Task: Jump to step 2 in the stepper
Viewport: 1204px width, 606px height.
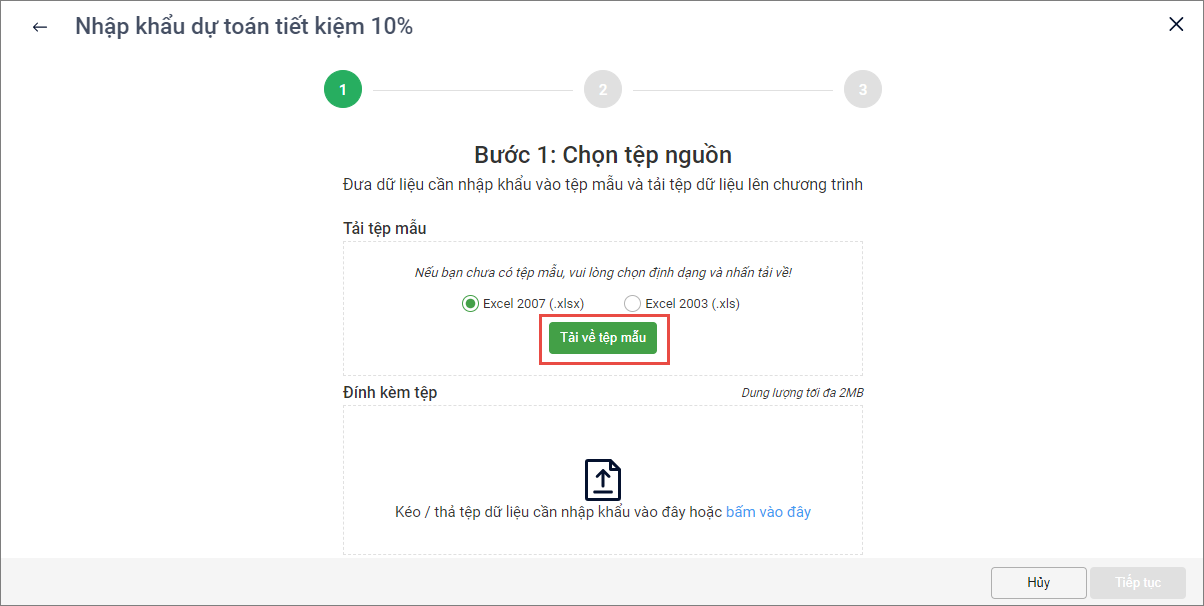Action: 603,89
